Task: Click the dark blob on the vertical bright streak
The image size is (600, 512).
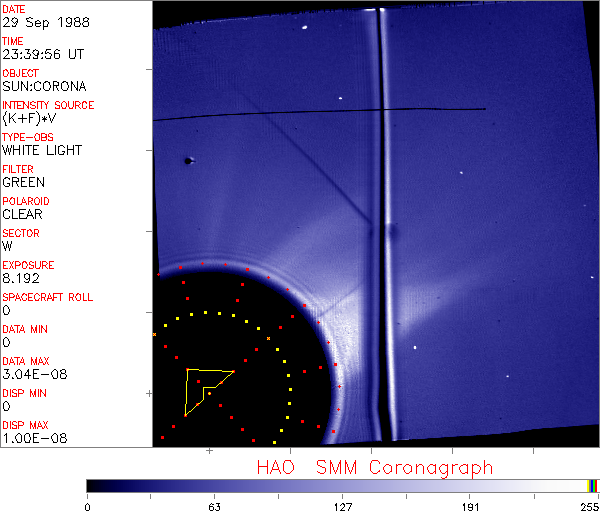Action: pyautogui.click(x=392, y=235)
